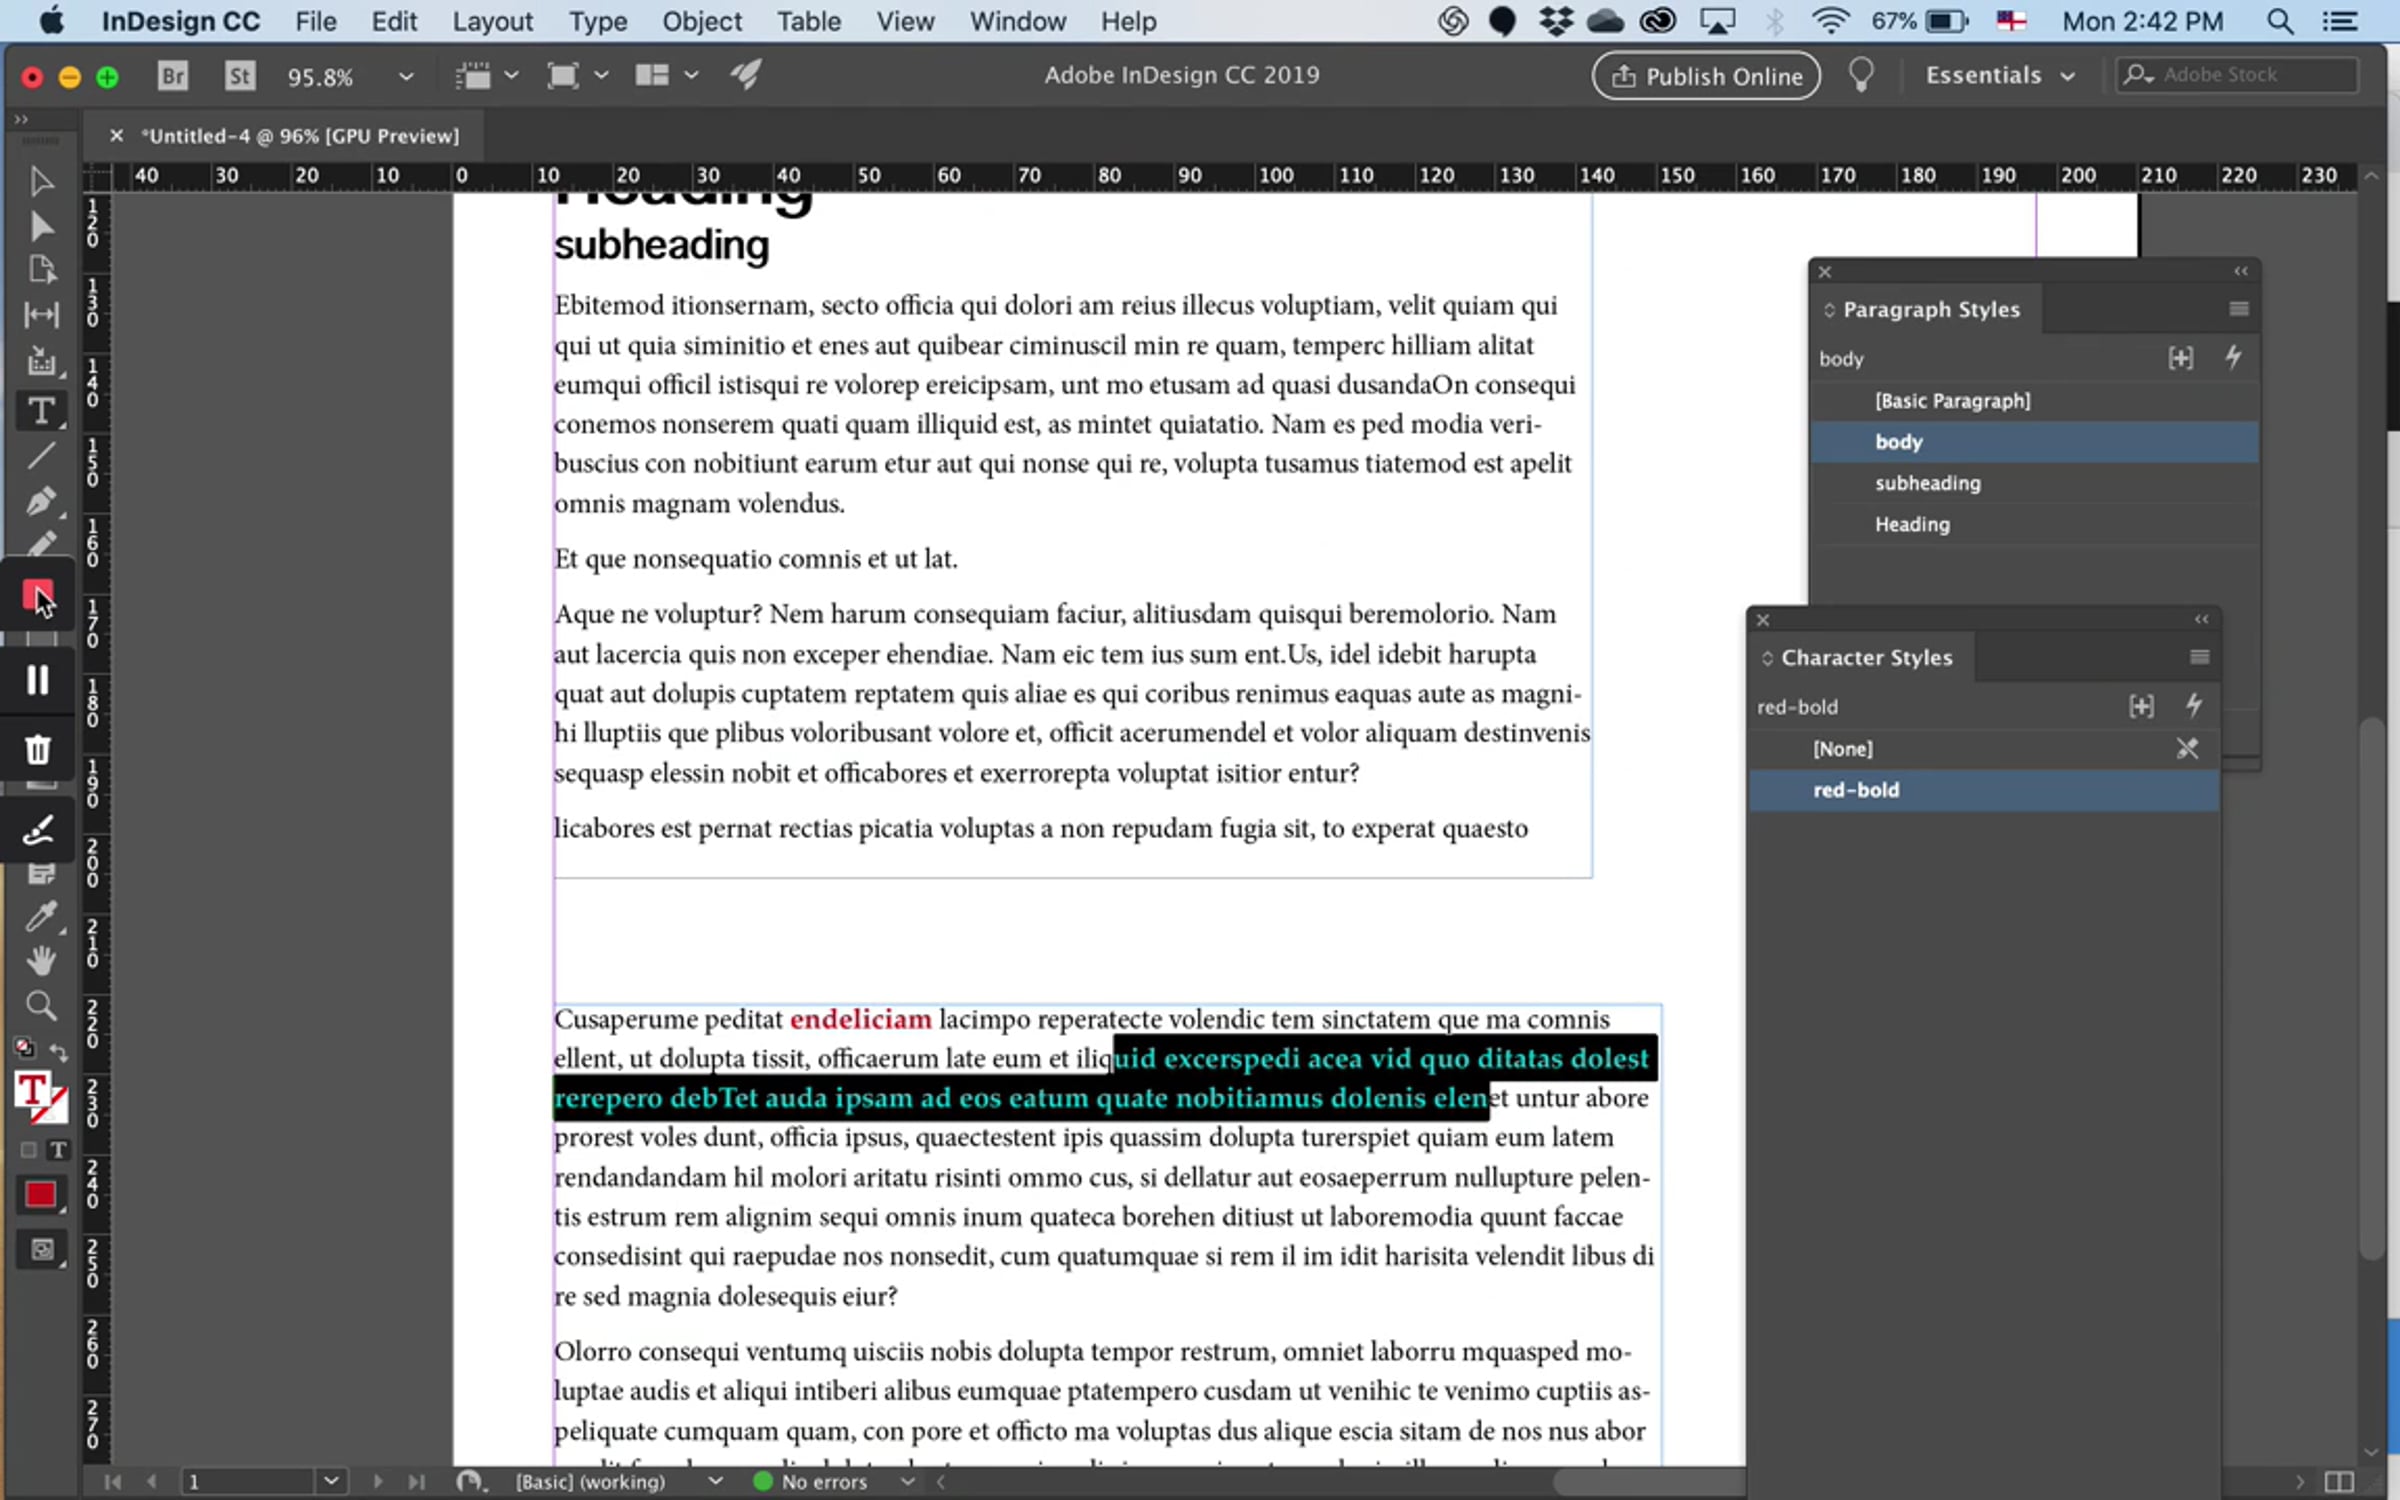Reset default fill and stroke icon
Viewport: 2400px width, 1500px height.
pos(24,1048)
